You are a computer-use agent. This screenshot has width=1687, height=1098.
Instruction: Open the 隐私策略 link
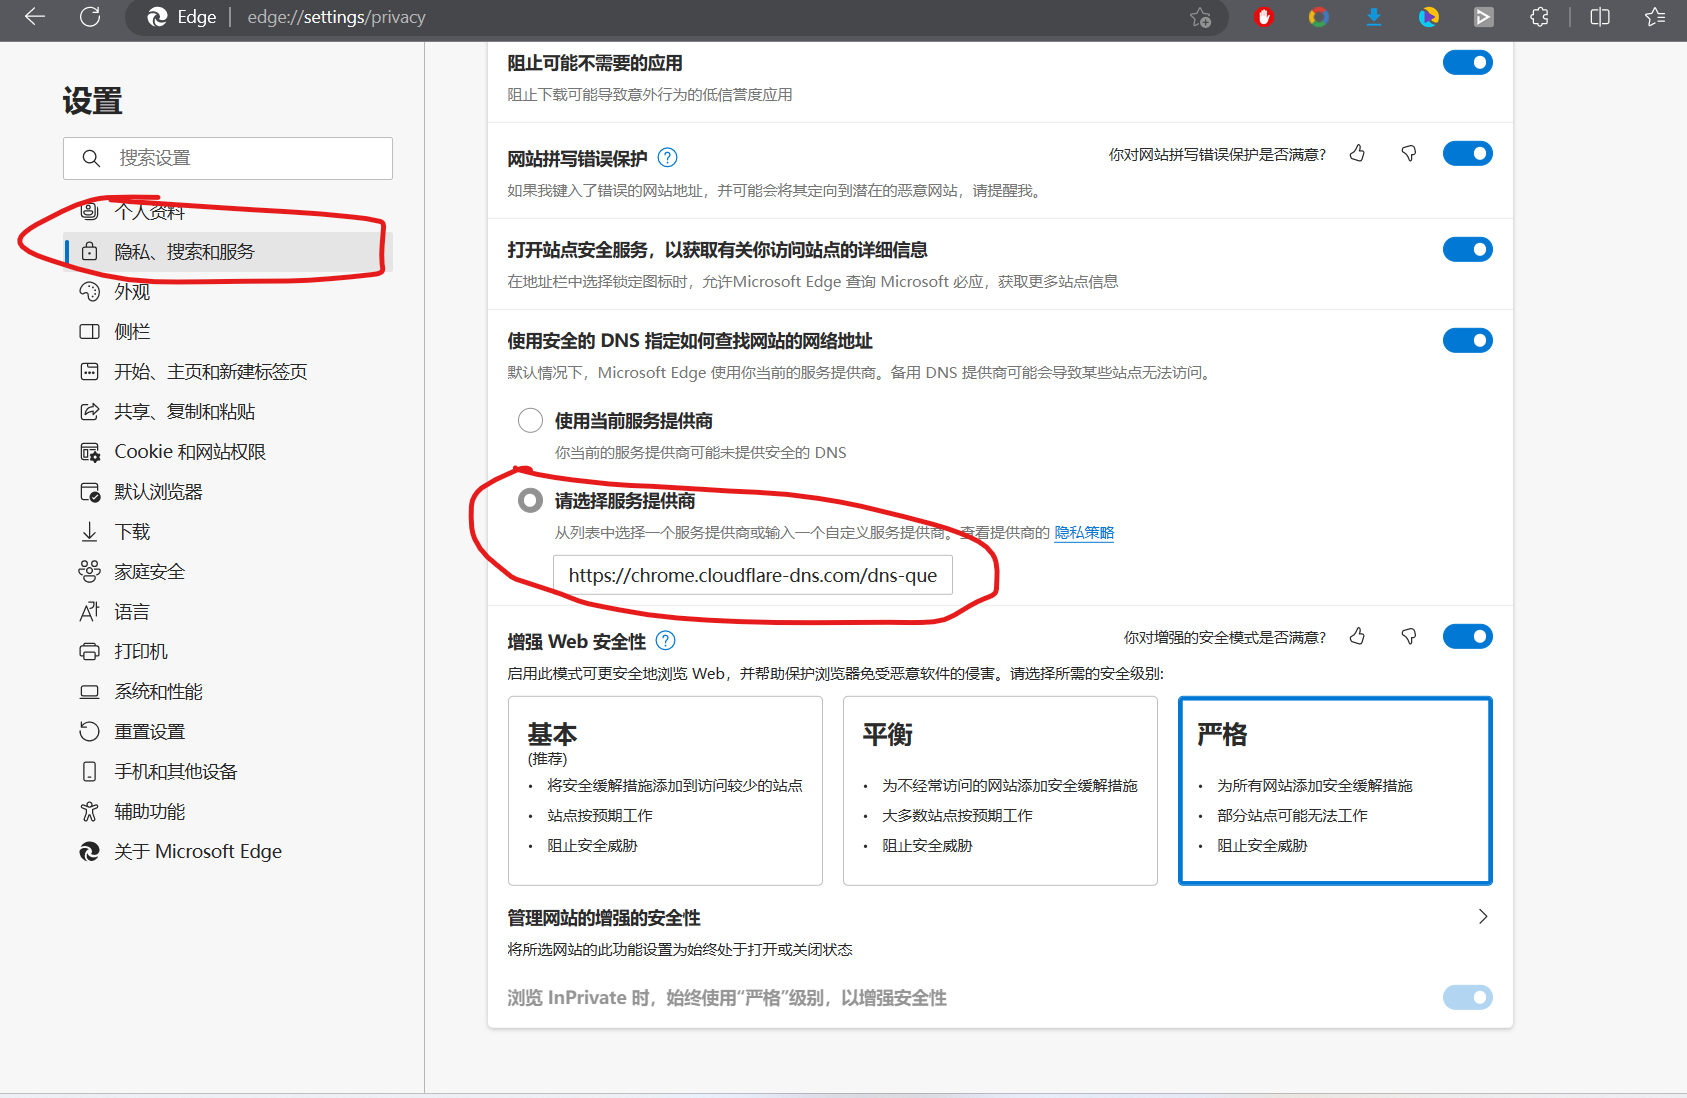point(1084,533)
